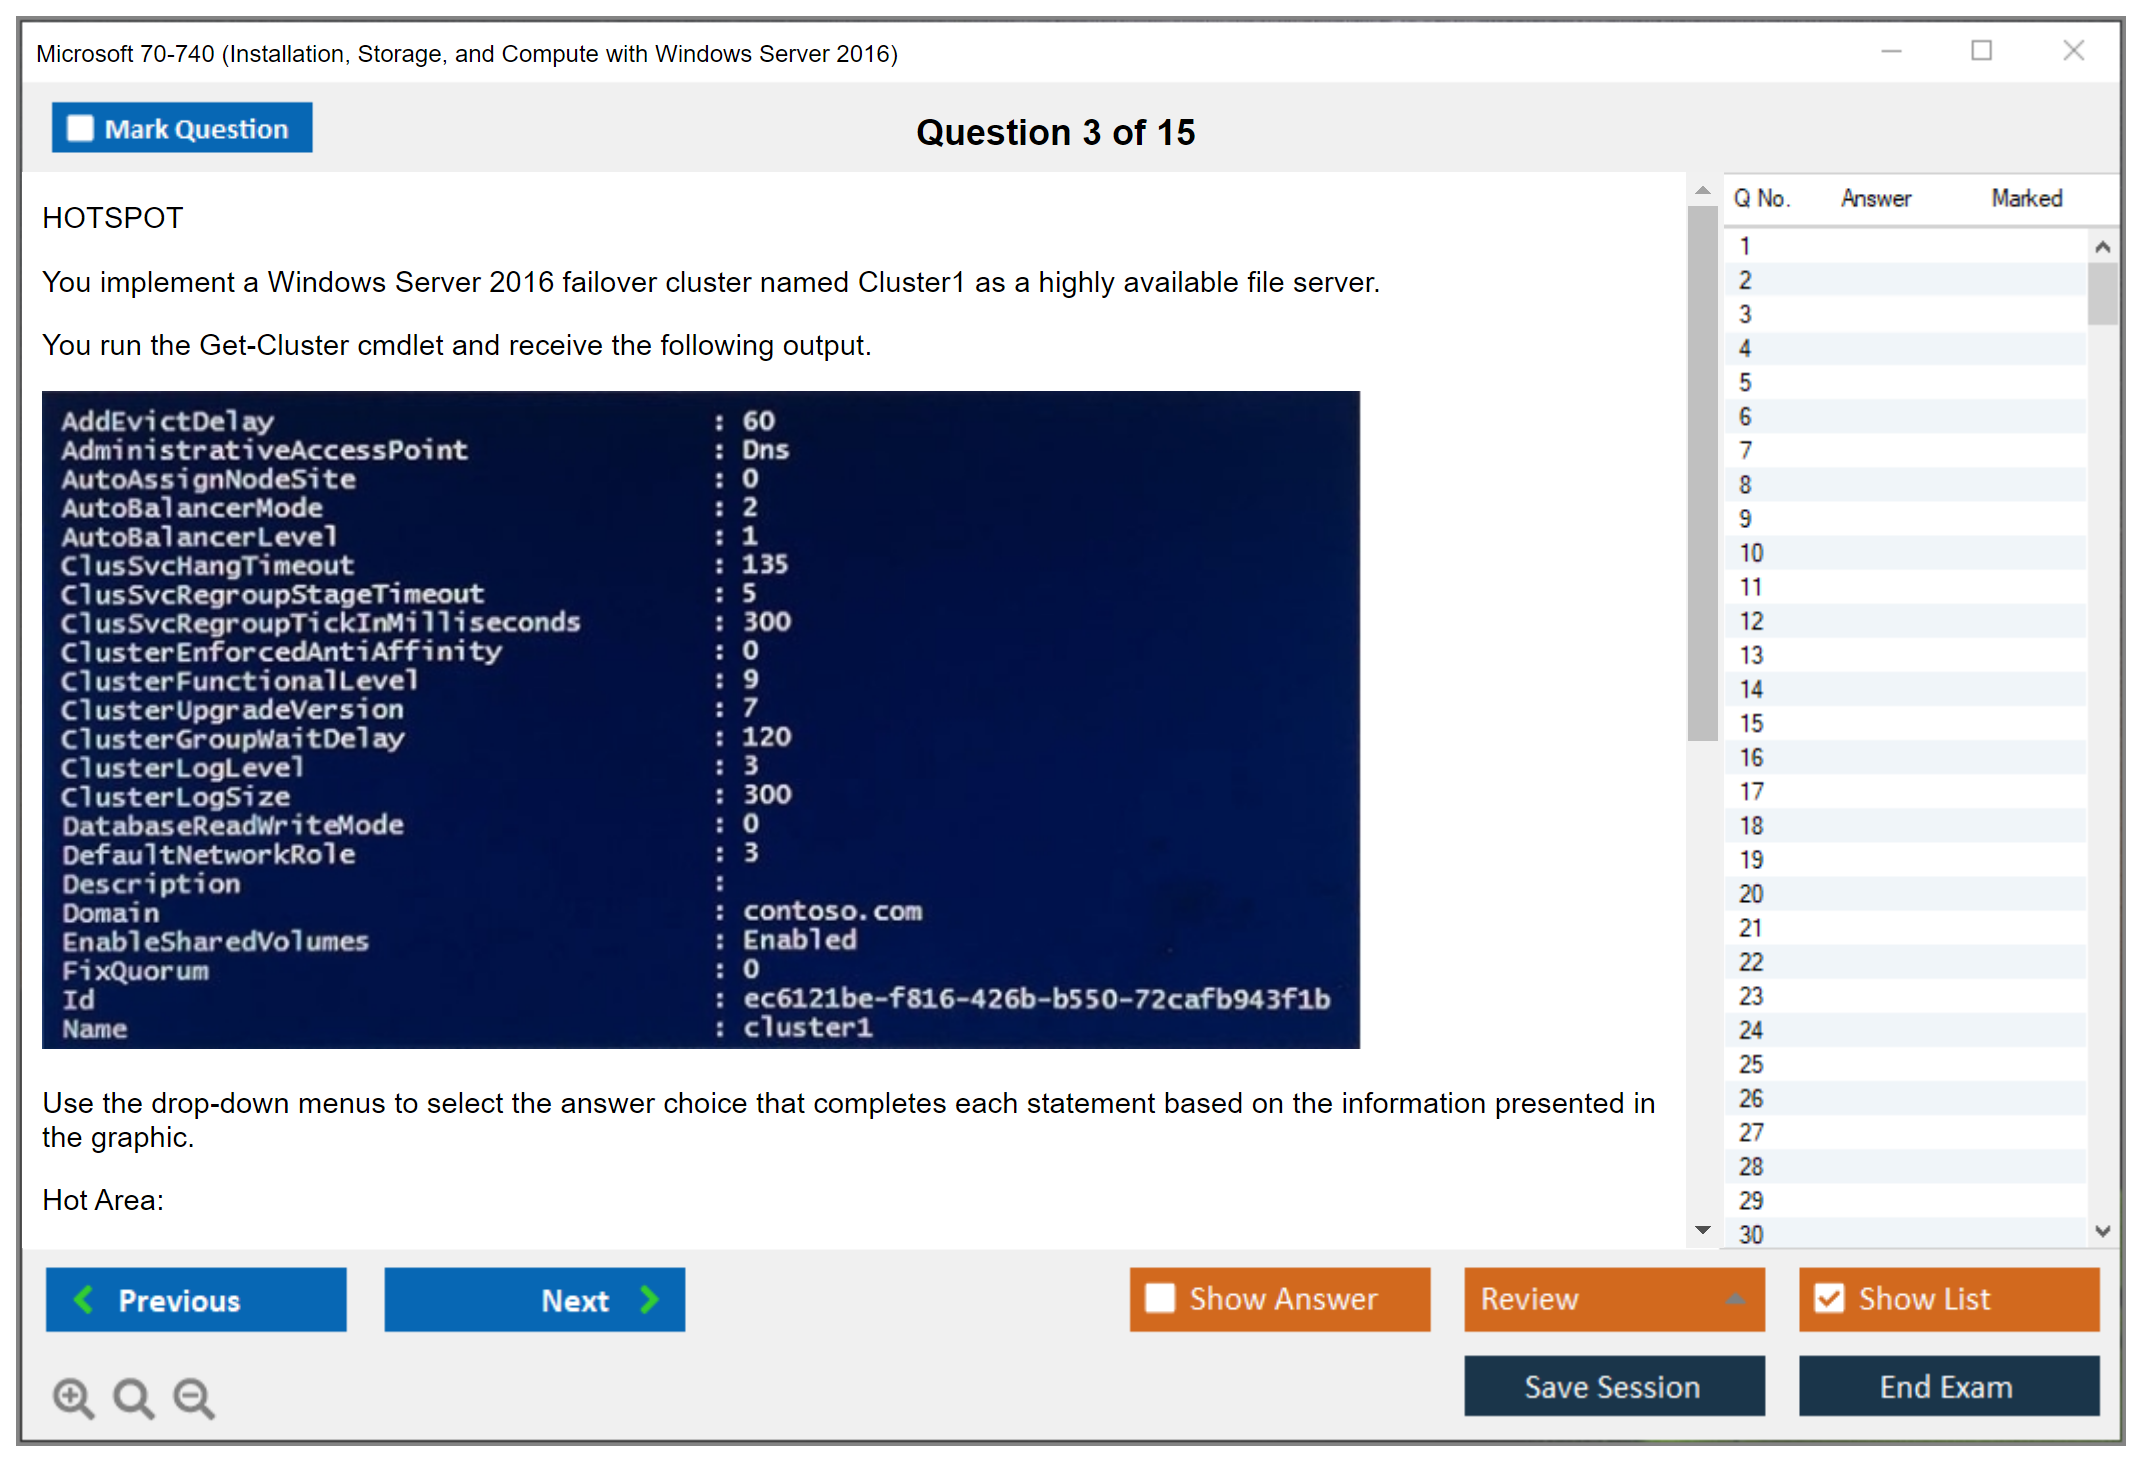The image size is (2150, 1470).
Task: Click the zoom in magnifier icon
Action: (73, 1397)
